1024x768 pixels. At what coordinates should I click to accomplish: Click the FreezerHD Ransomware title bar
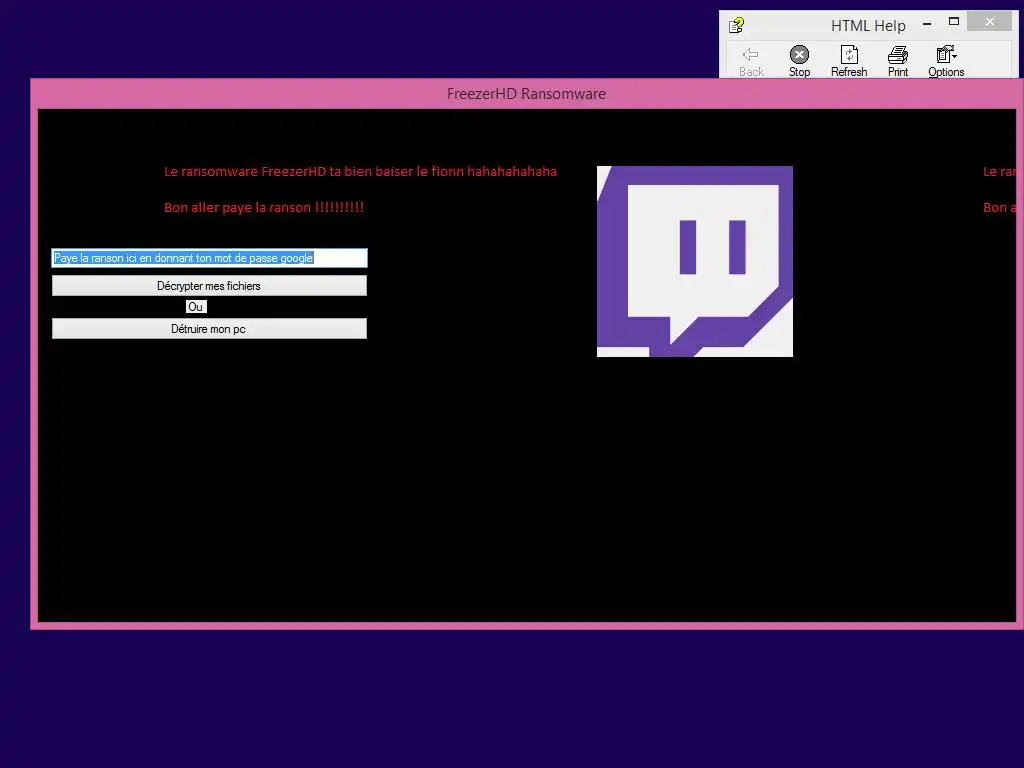click(x=526, y=93)
